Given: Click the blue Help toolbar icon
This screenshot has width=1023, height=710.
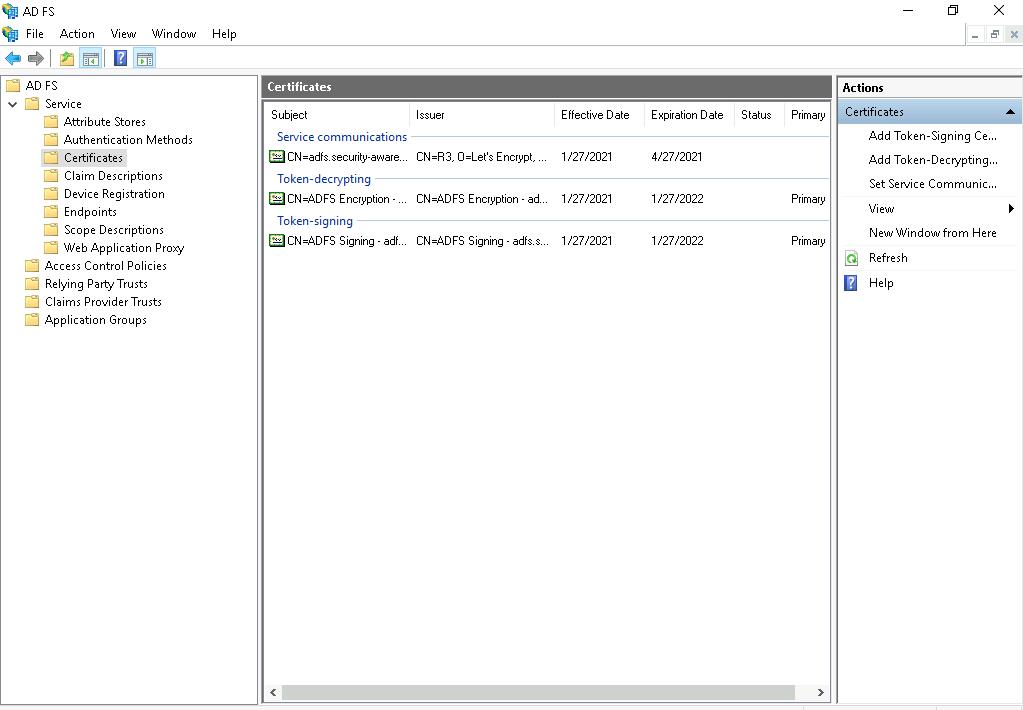Looking at the screenshot, I should pyautogui.click(x=120, y=59).
